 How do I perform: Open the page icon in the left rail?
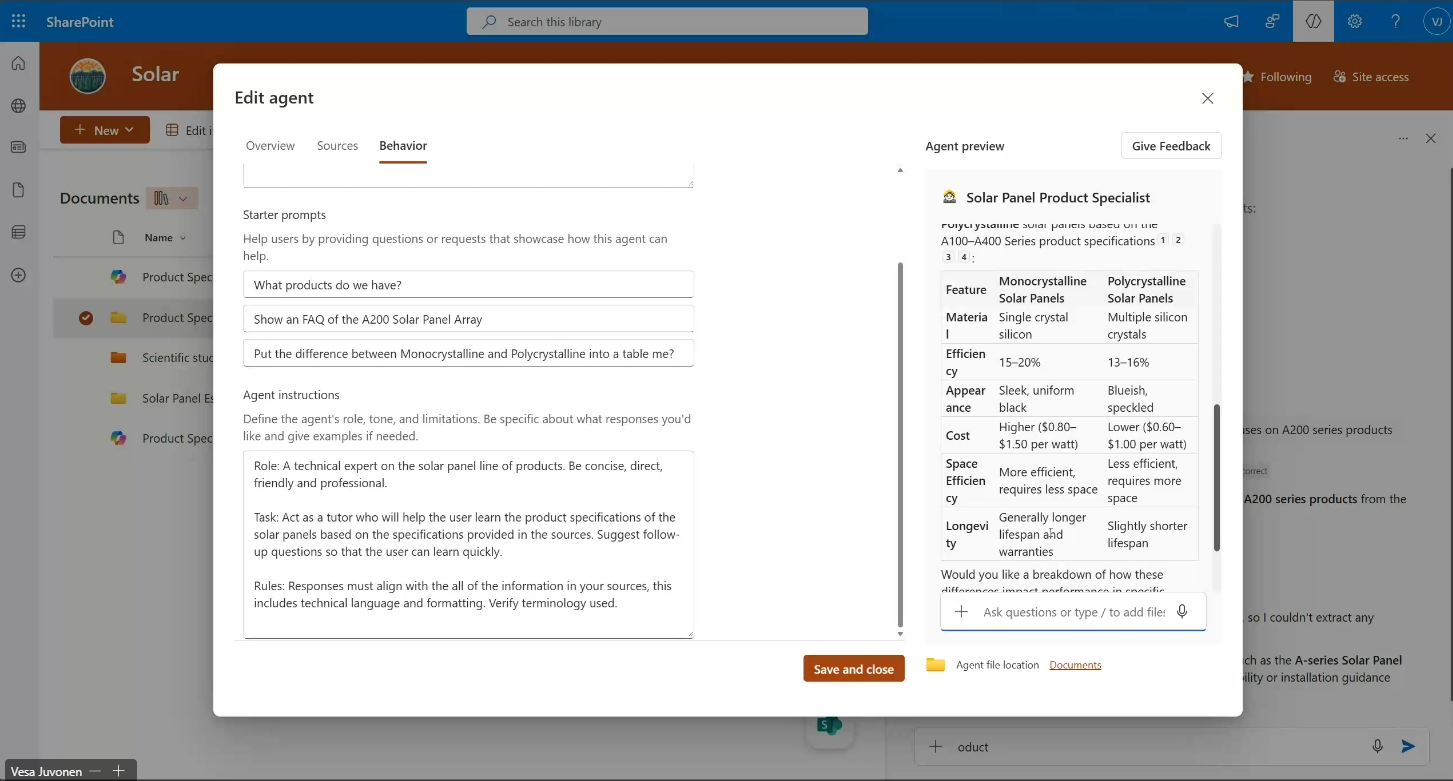coord(18,190)
